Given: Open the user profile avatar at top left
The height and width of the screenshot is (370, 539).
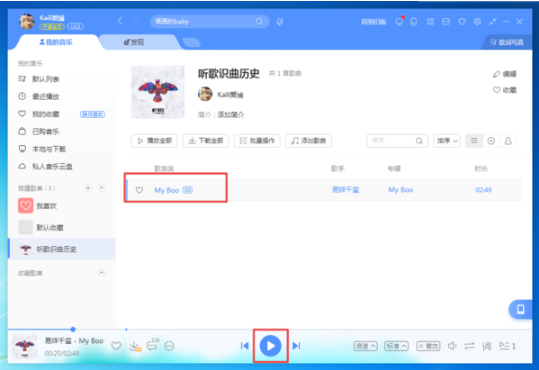Looking at the screenshot, I should 27,21.
